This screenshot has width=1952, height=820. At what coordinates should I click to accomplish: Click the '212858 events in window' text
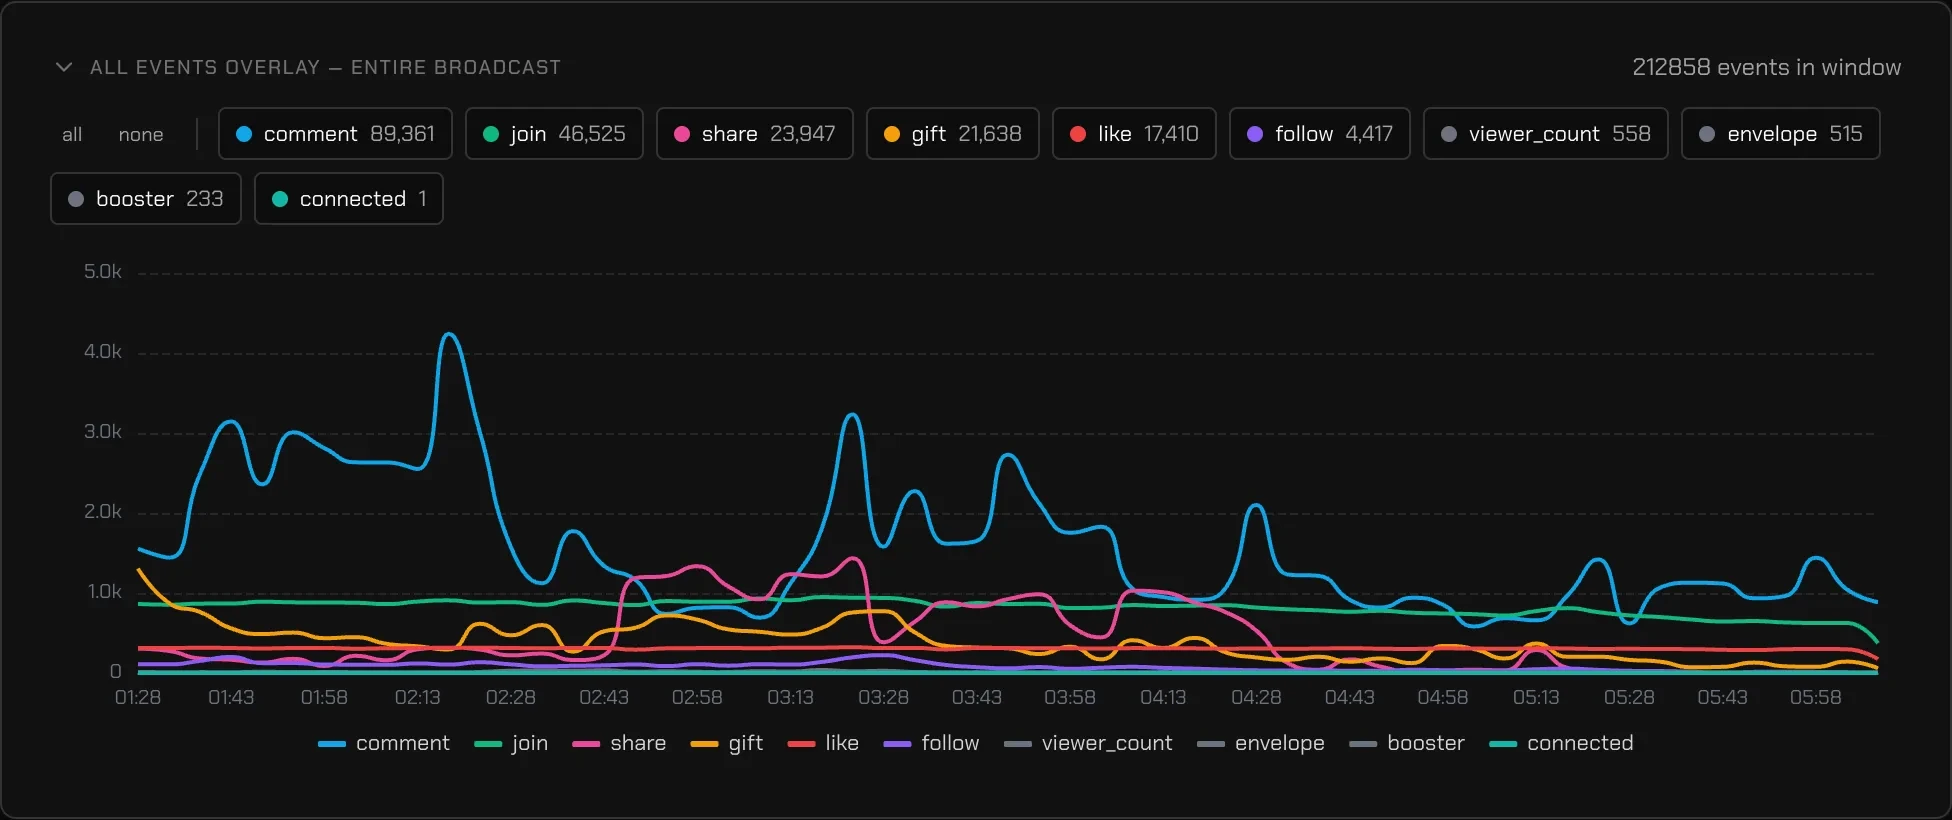coord(1766,67)
